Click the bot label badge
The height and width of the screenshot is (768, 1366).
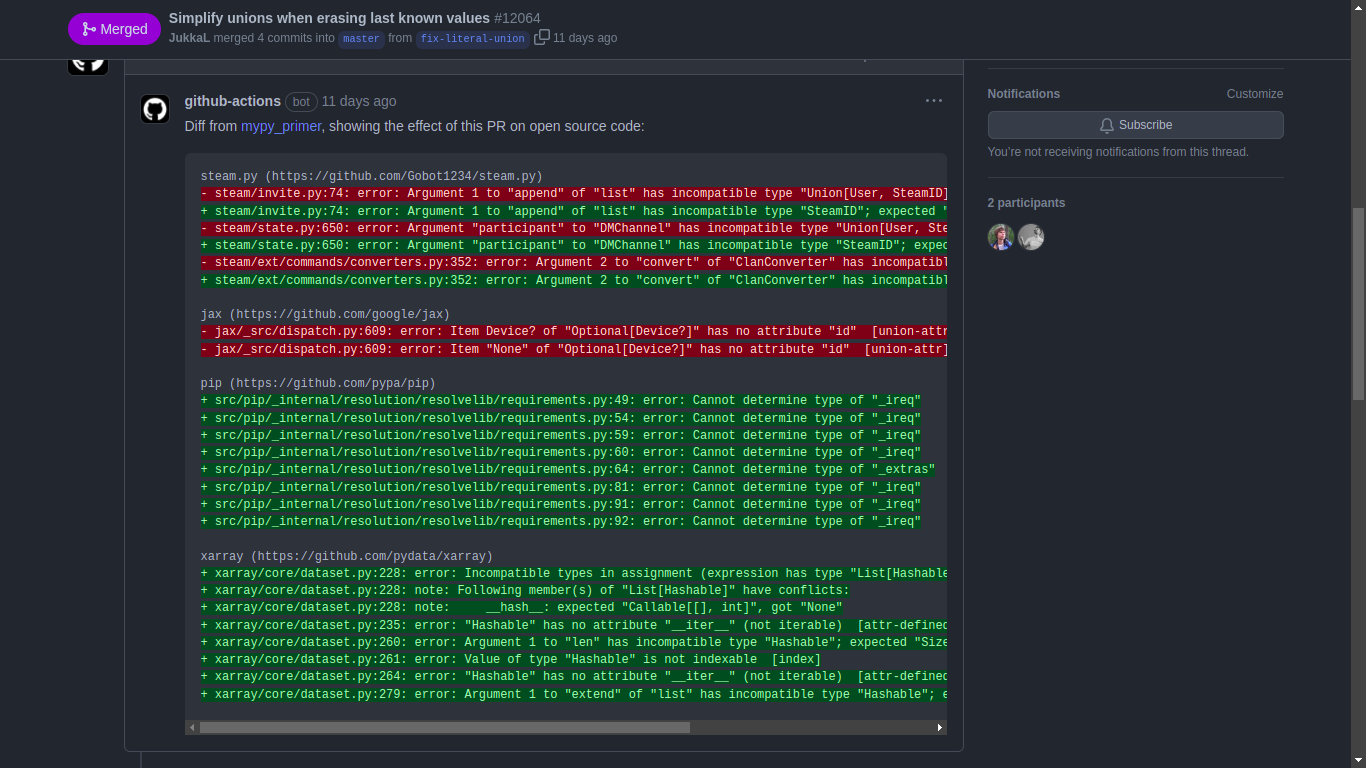[301, 102]
